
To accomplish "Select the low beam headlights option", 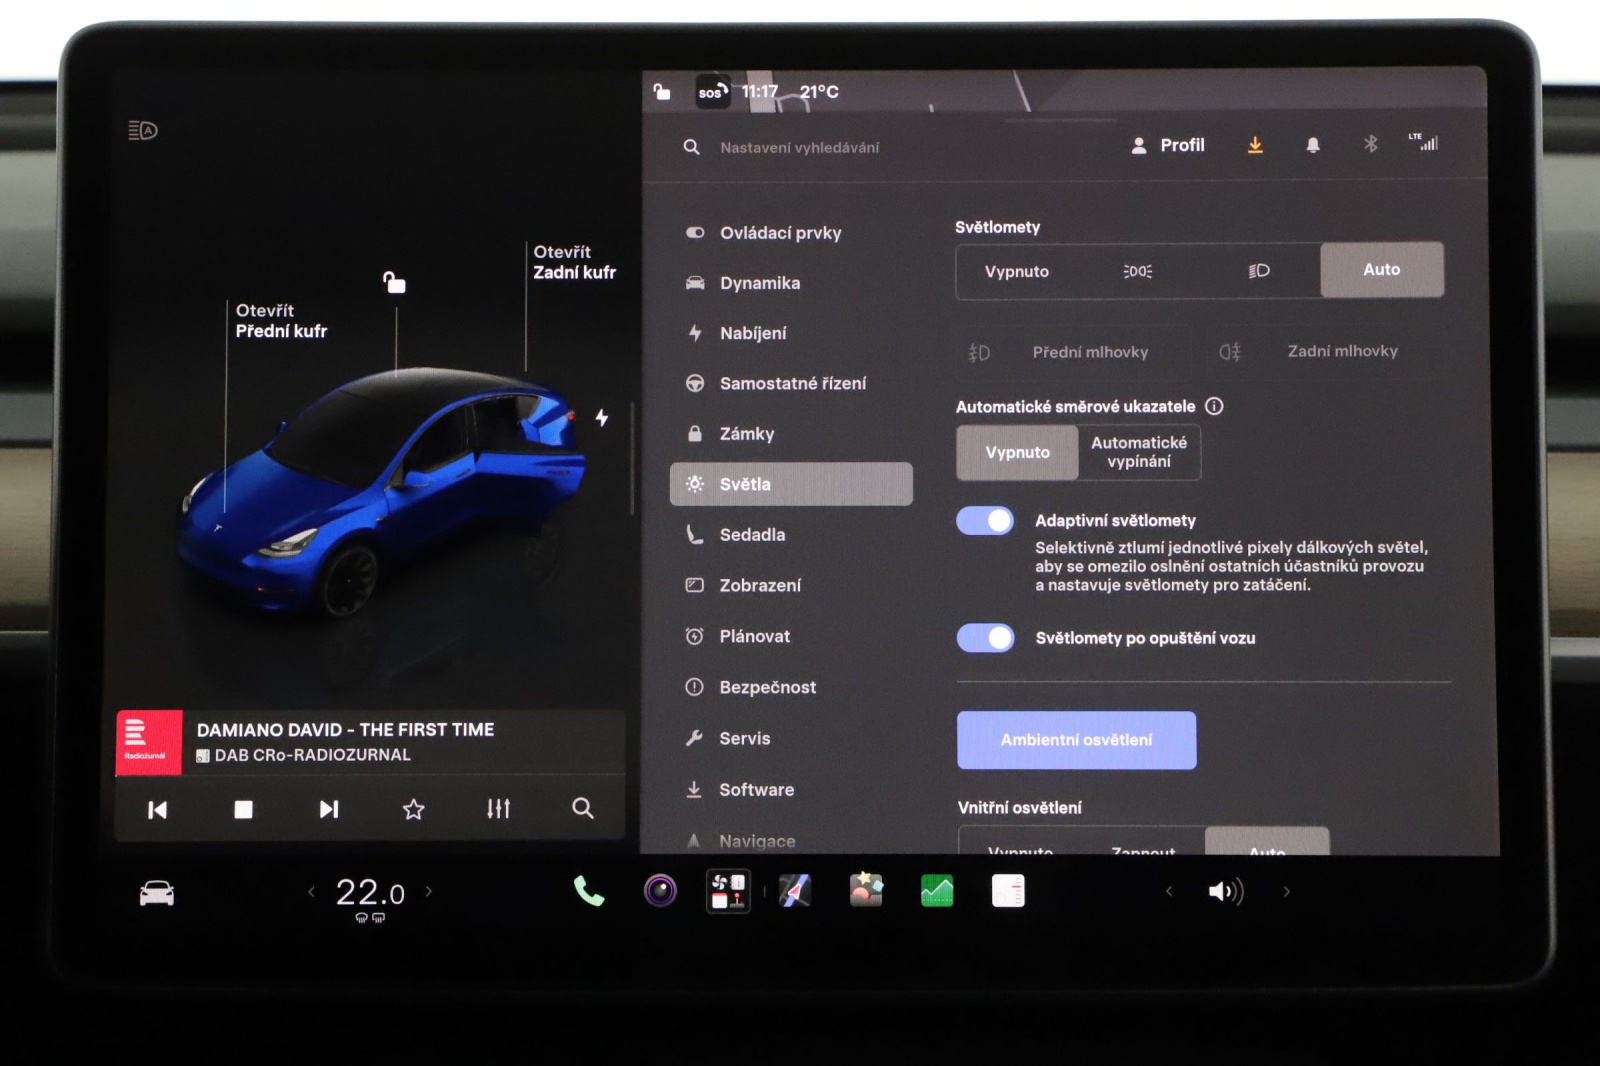I will tap(1259, 271).
